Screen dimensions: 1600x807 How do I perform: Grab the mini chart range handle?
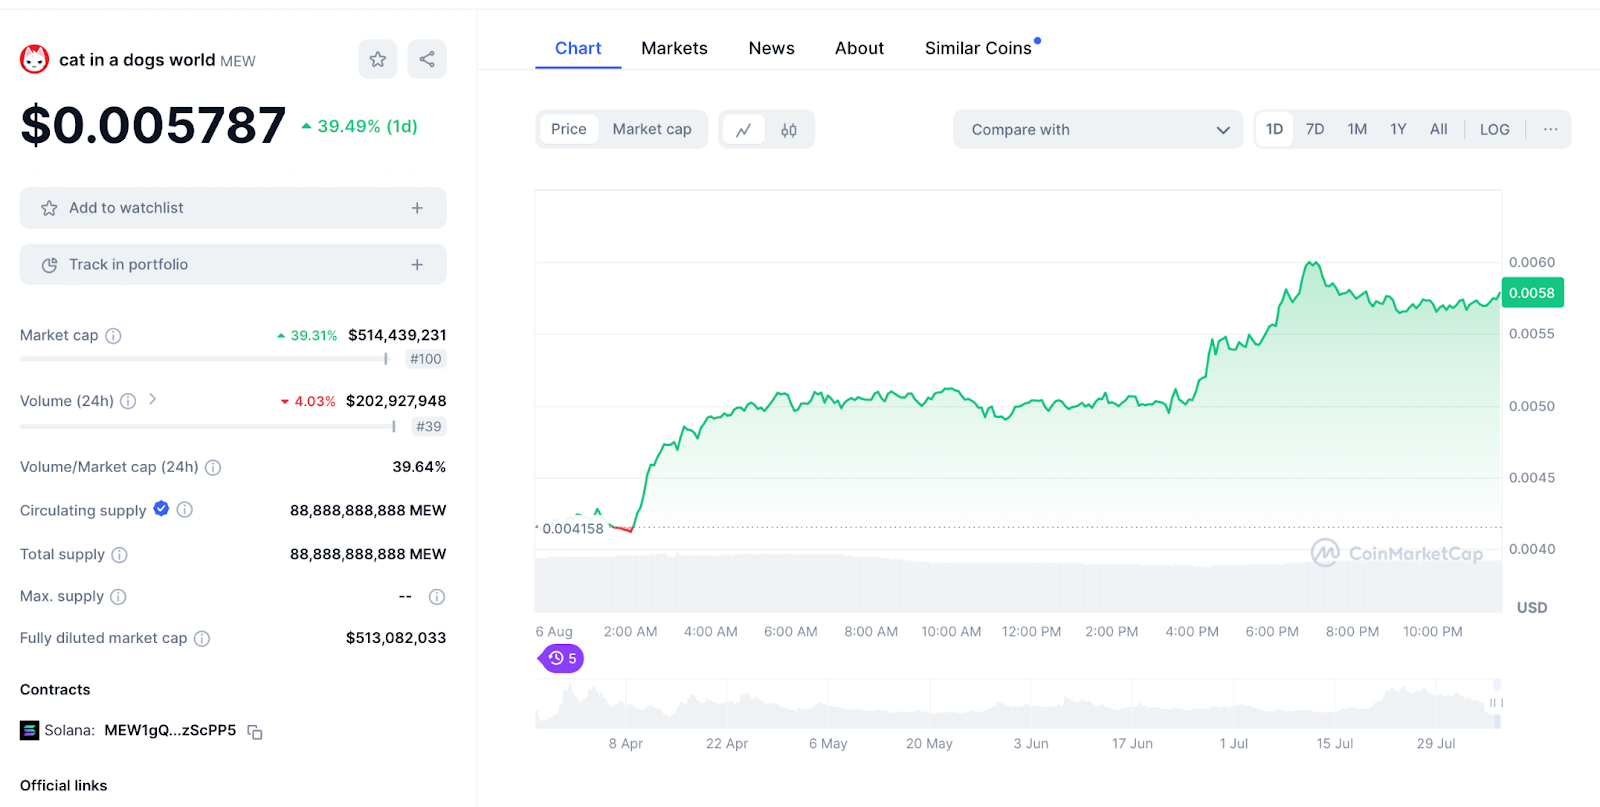1497,703
